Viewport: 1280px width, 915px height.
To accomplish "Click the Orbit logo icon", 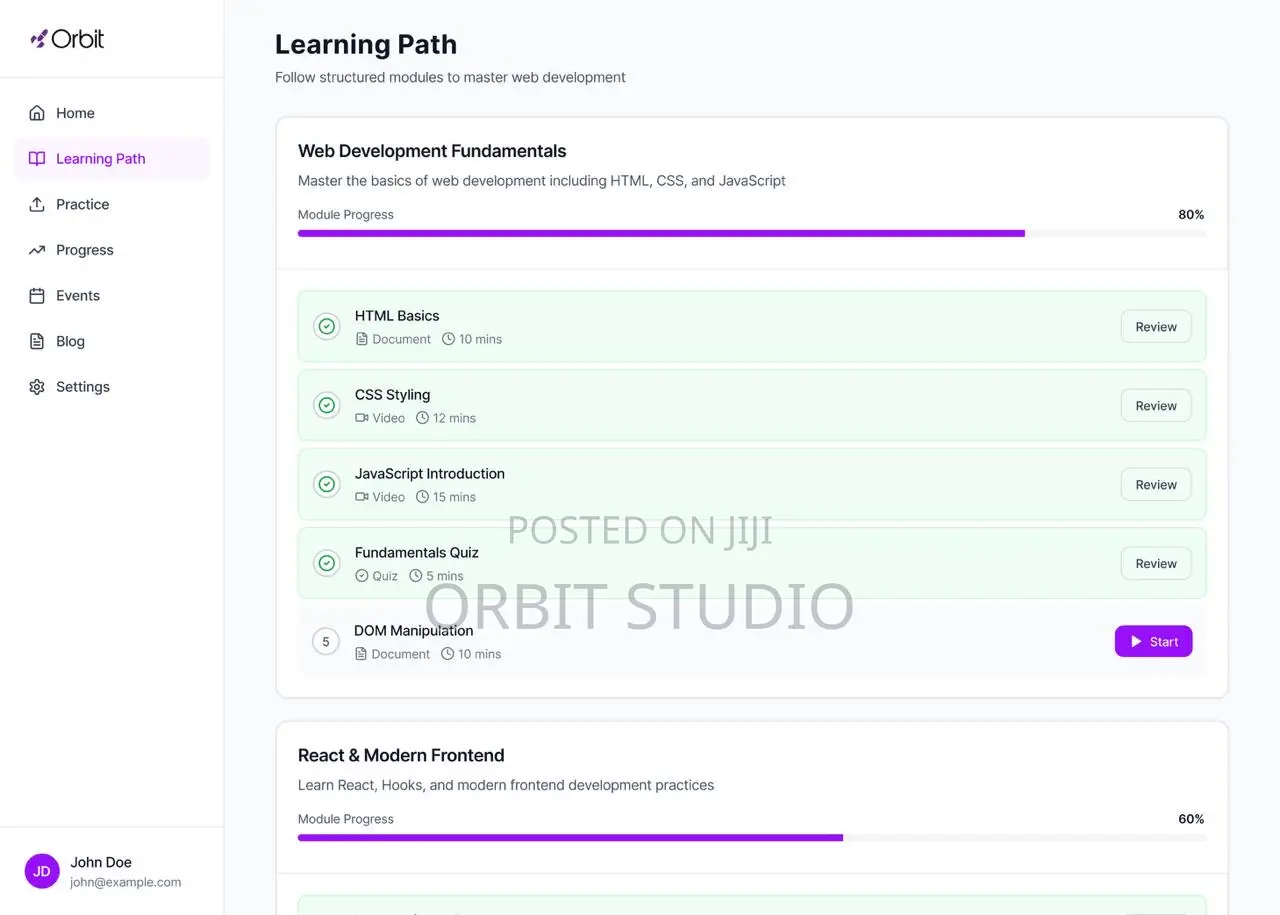I will pyautogui.click(x=39, y=39).
